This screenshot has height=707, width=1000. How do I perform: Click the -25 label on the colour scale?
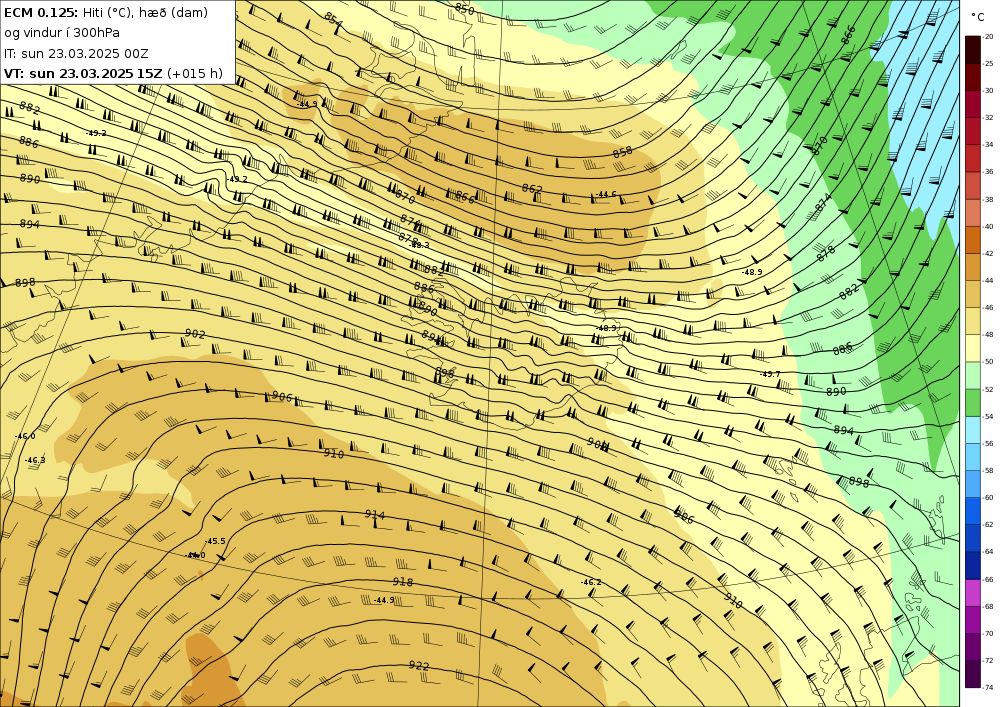(x=988, y=64)
